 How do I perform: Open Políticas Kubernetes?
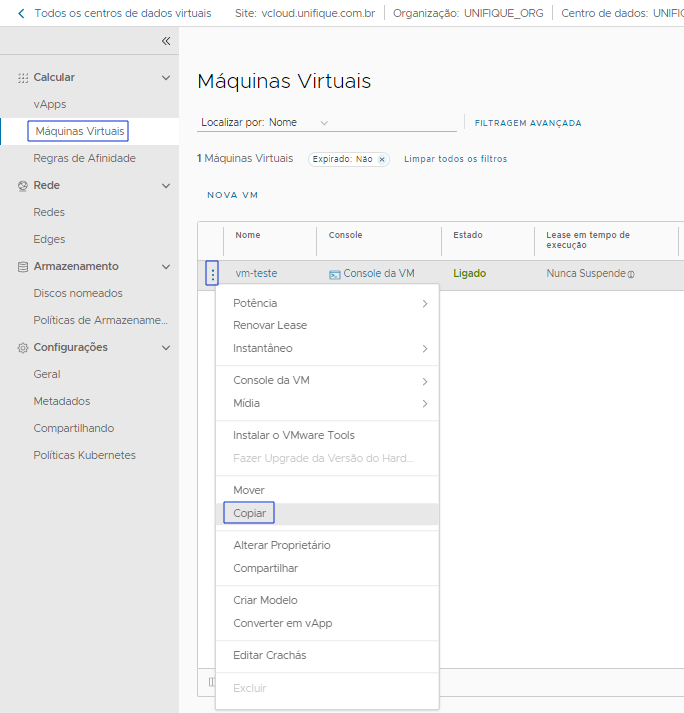pyautogui.click(x=85, y=456)
